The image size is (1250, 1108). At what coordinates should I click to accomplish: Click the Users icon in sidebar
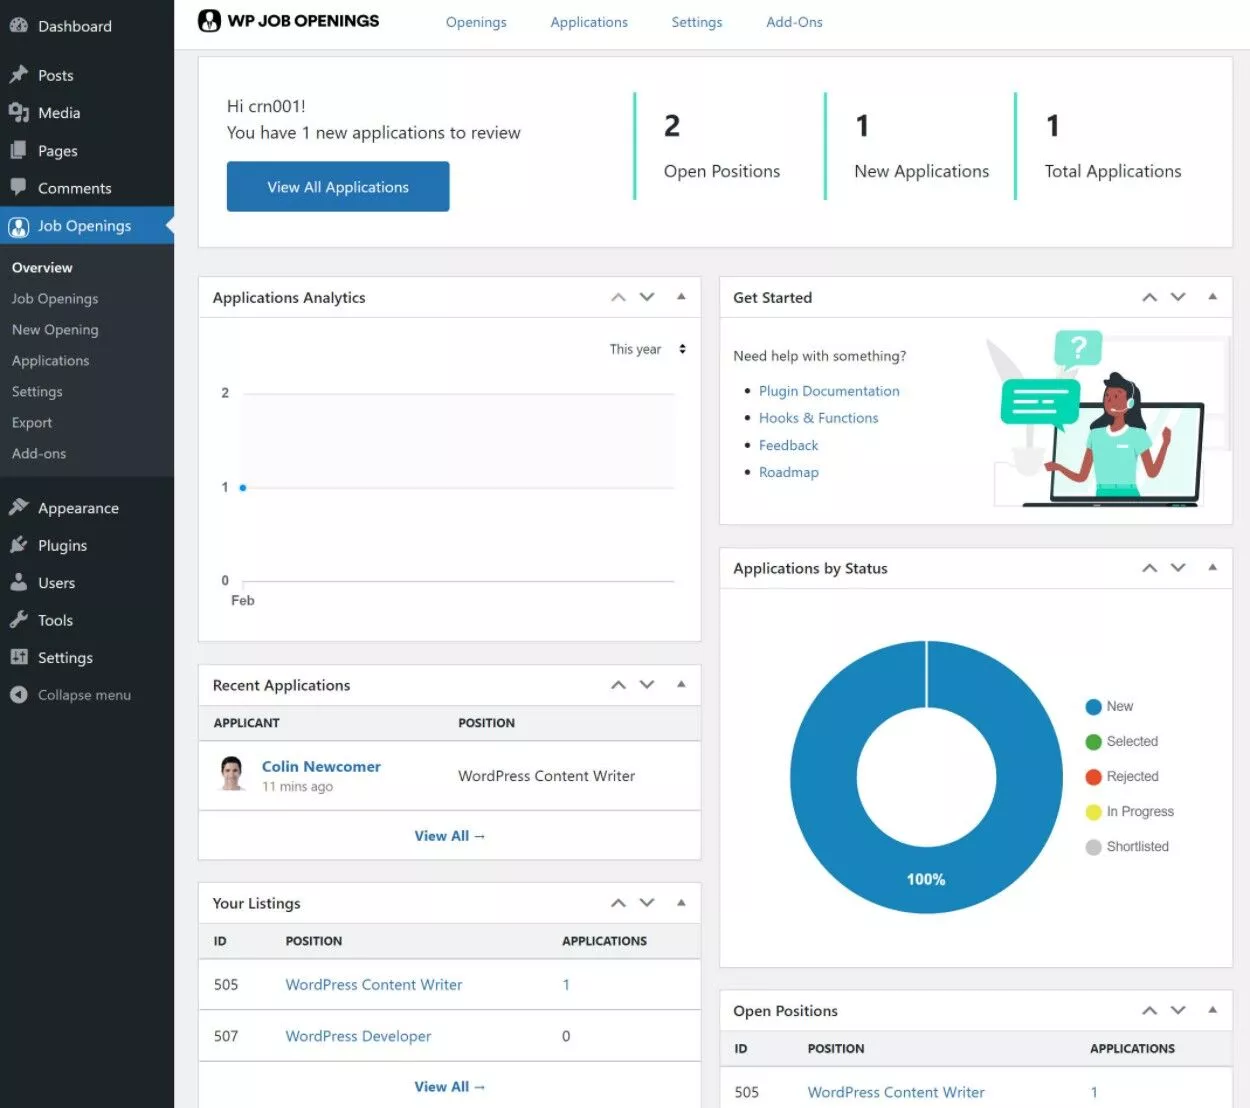coord(18,582)
